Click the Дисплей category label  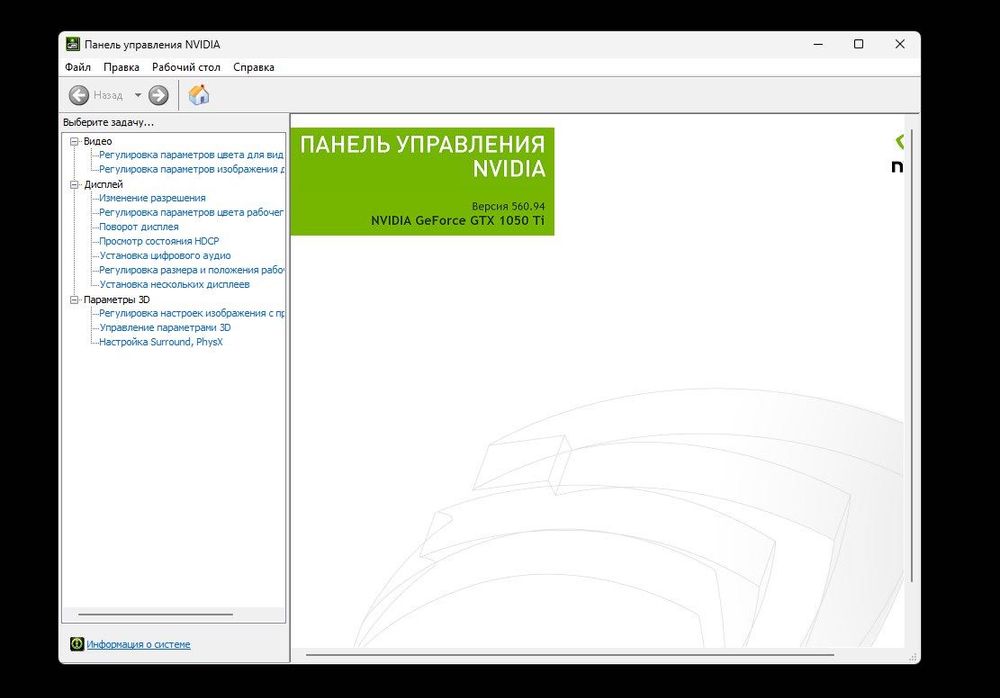pyautogui.click(x=103, y=184)
